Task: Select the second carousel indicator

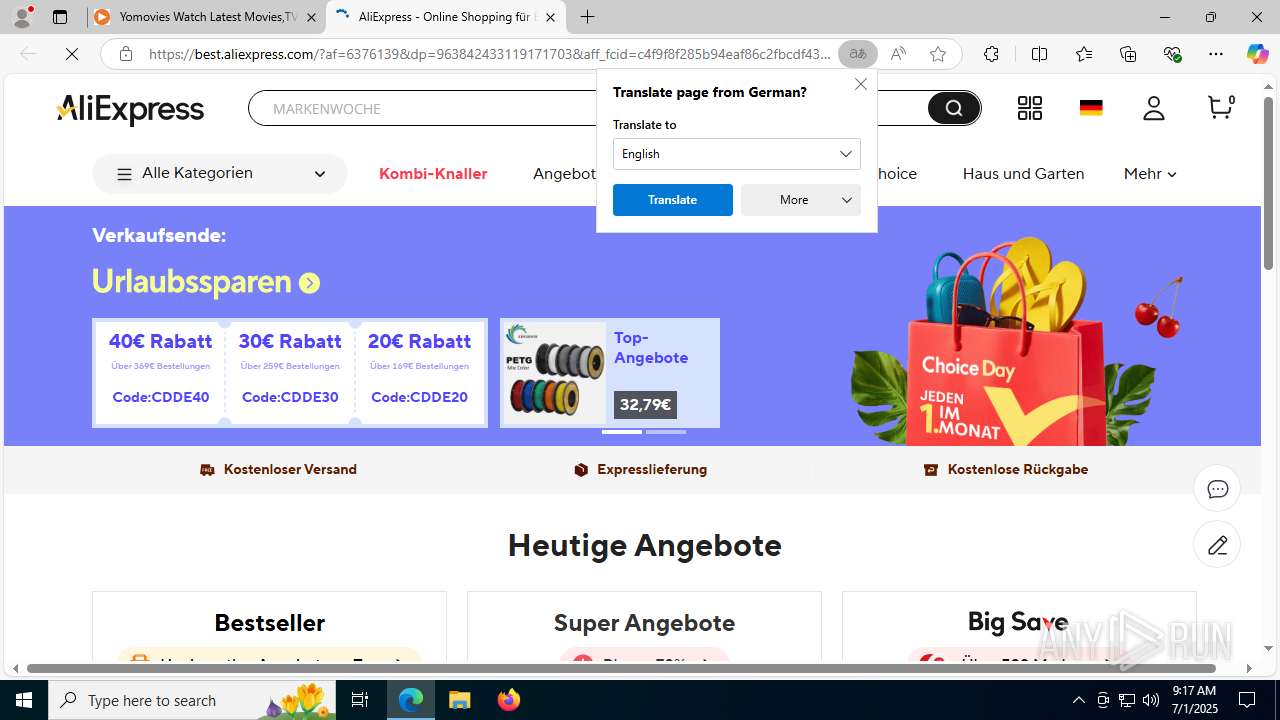Action: point(666,431)
